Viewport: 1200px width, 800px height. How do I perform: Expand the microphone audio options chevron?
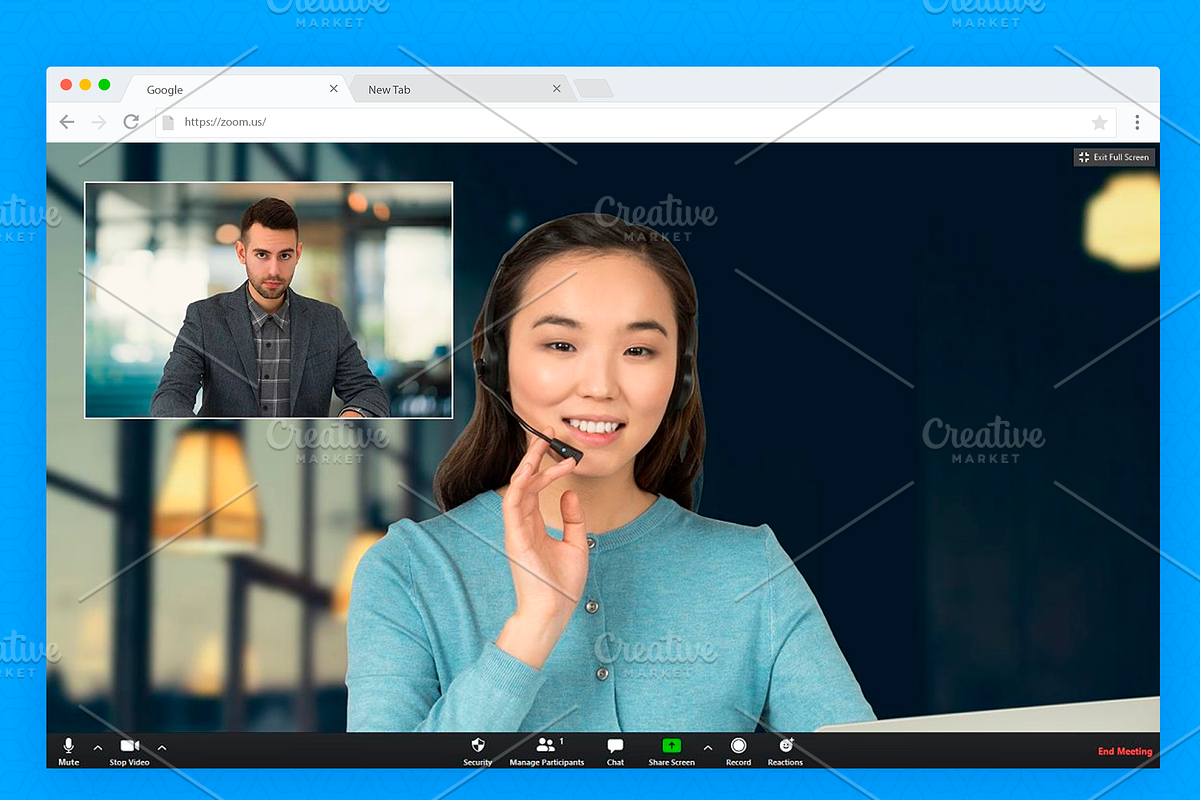(97, 748)
